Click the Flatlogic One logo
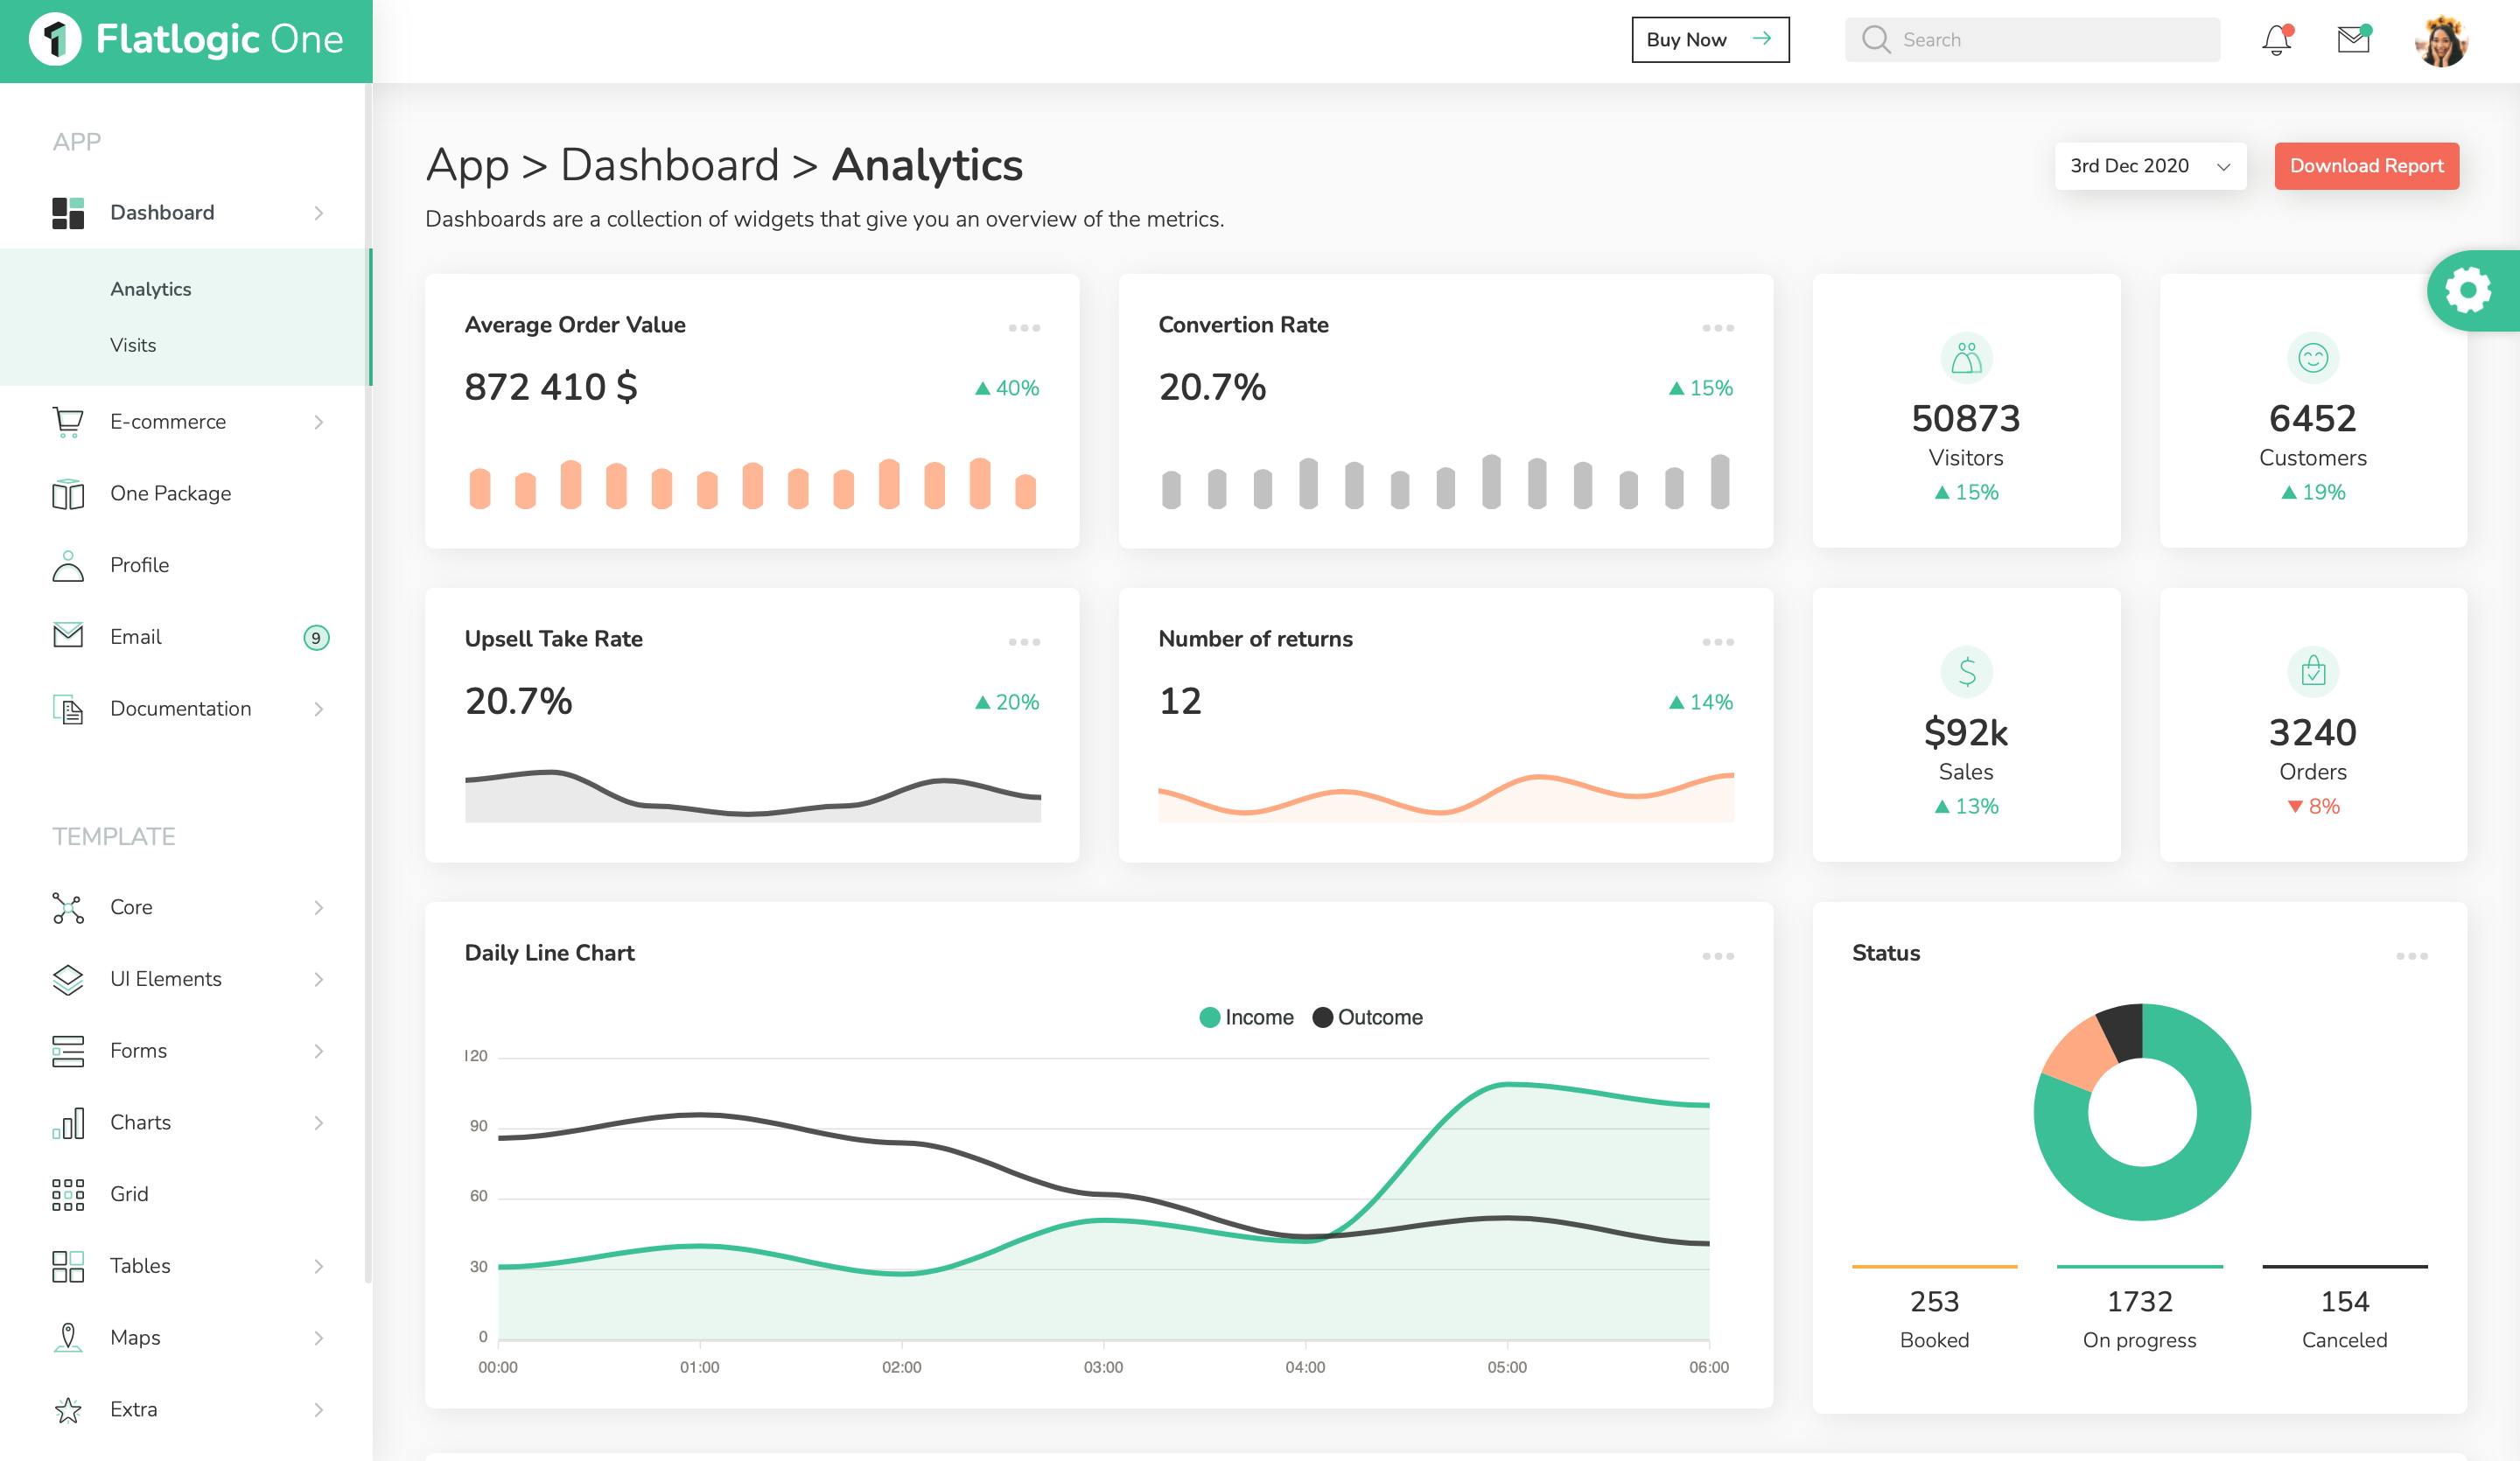2520x1461 pixels. [186, 40]
